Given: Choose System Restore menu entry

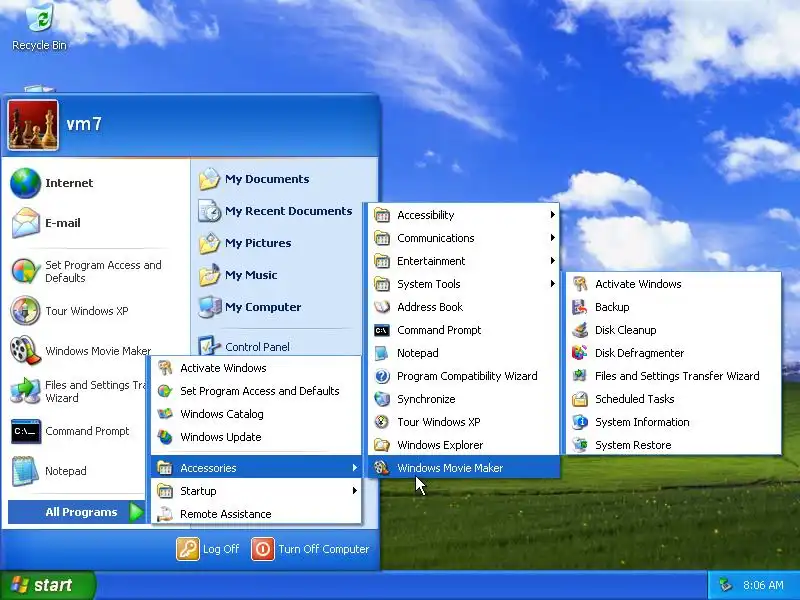Looking at the screenshot, I should pyautogui.click(x=673, y=445).
